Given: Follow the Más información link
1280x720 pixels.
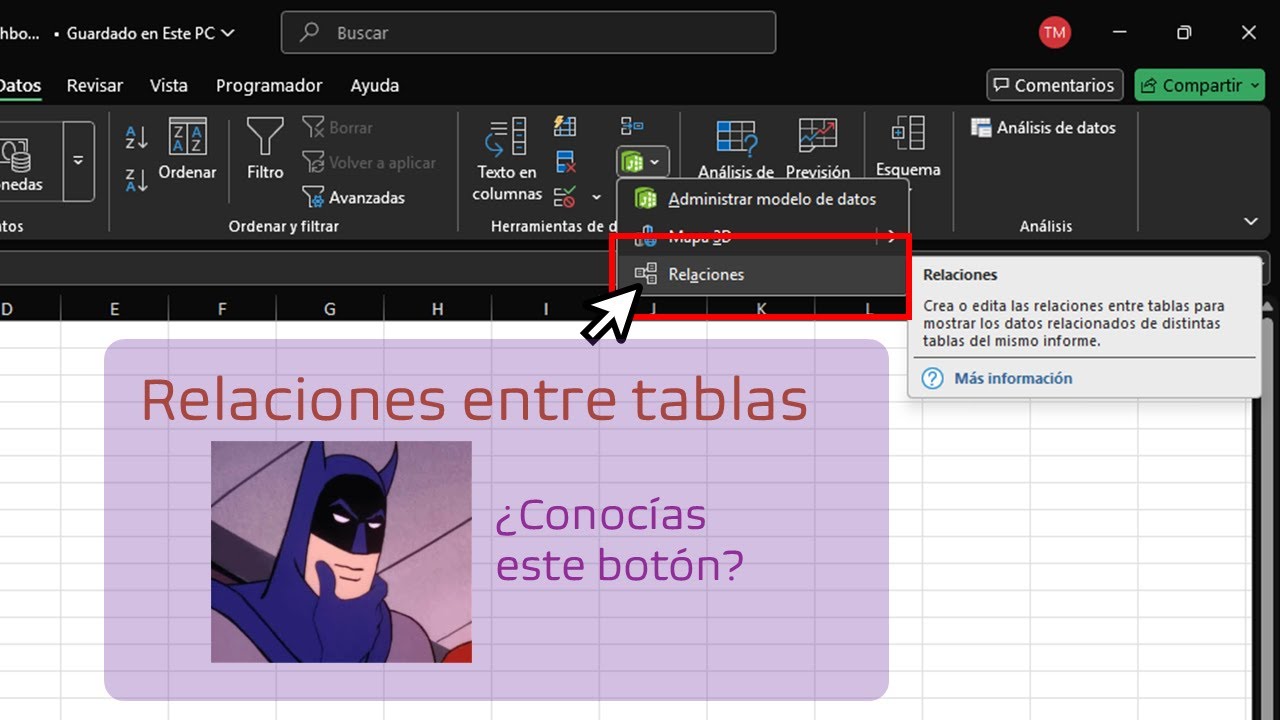Looking at the screenshot, I should (1013, 378).
